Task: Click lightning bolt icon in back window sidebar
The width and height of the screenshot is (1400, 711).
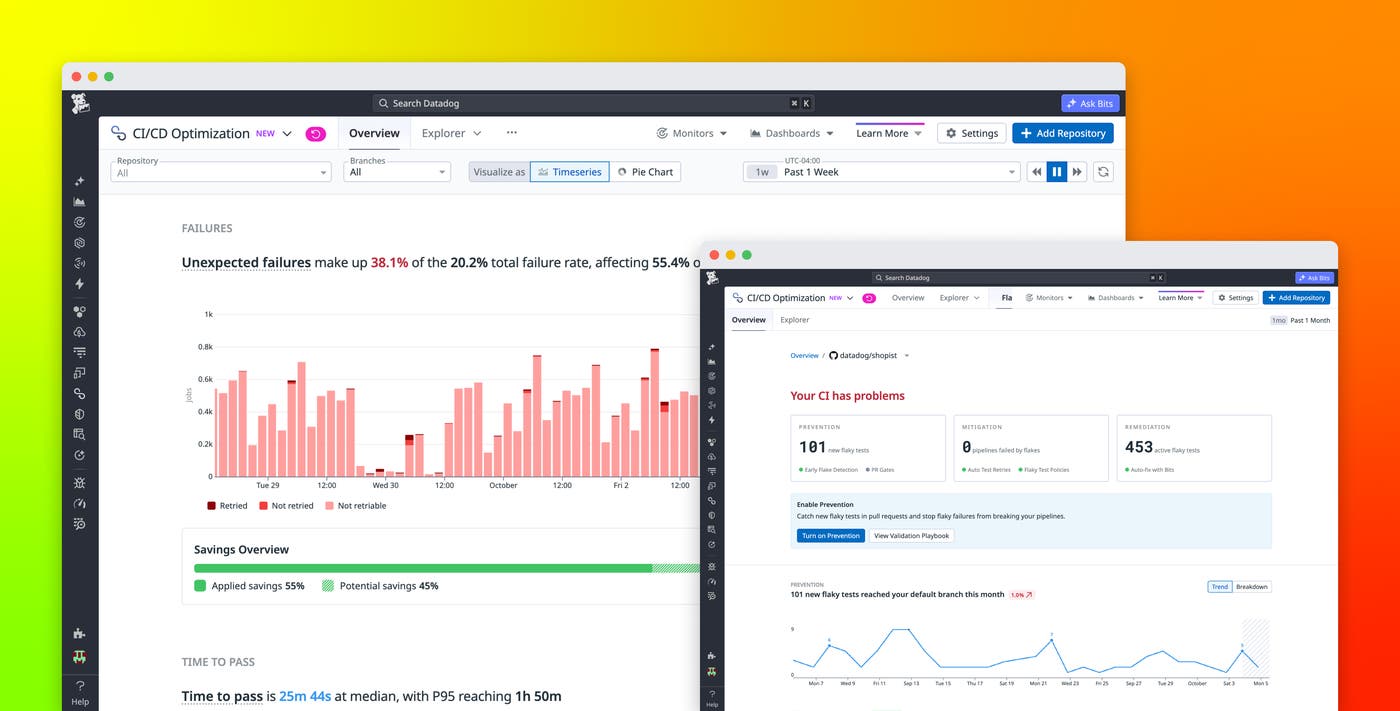Action: pos(80,284)
